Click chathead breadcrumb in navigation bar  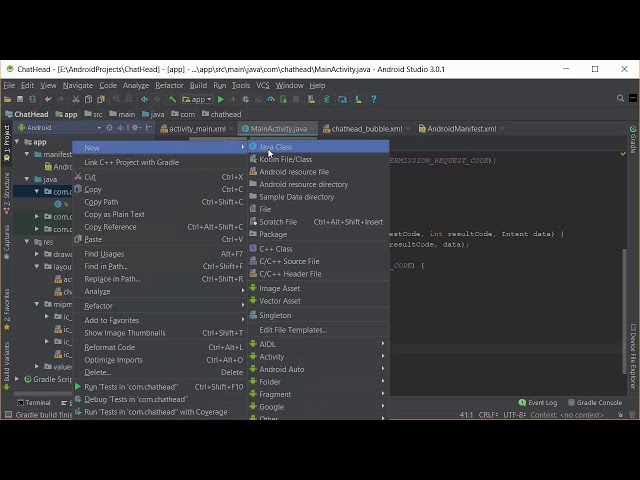click(222, 114)
